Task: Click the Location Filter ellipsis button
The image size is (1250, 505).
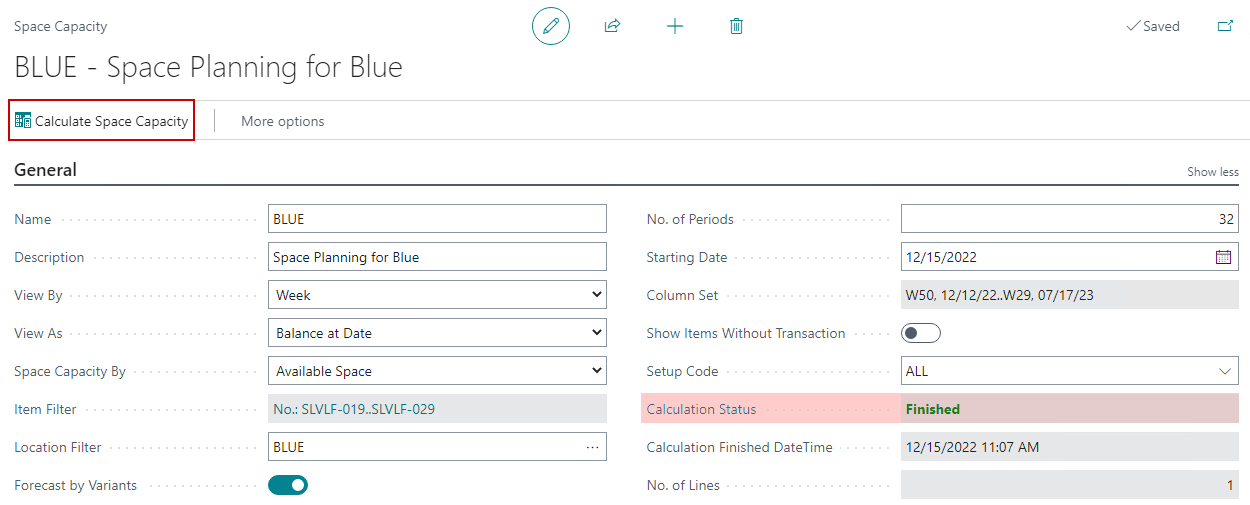Action: point(593,447)
